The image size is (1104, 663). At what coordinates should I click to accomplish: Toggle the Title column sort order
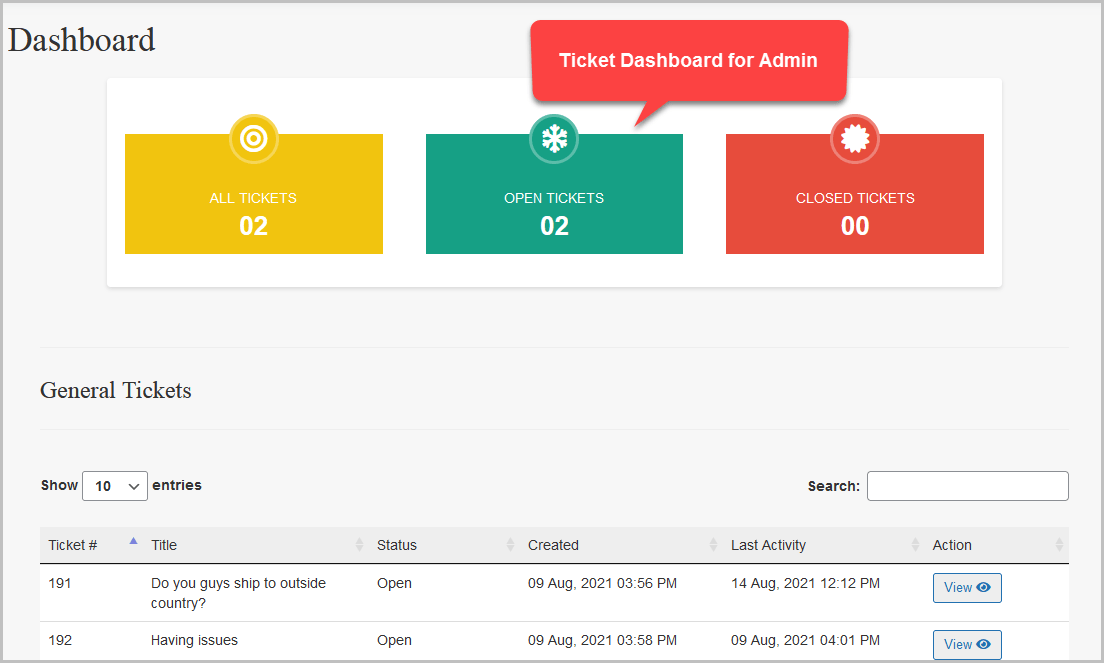point(358,545)
